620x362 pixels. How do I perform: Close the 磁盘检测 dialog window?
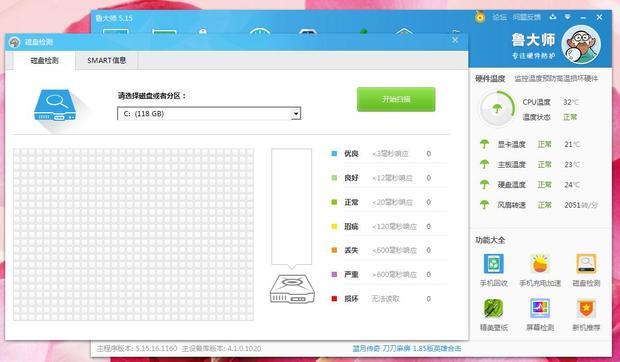pos(455,40)
